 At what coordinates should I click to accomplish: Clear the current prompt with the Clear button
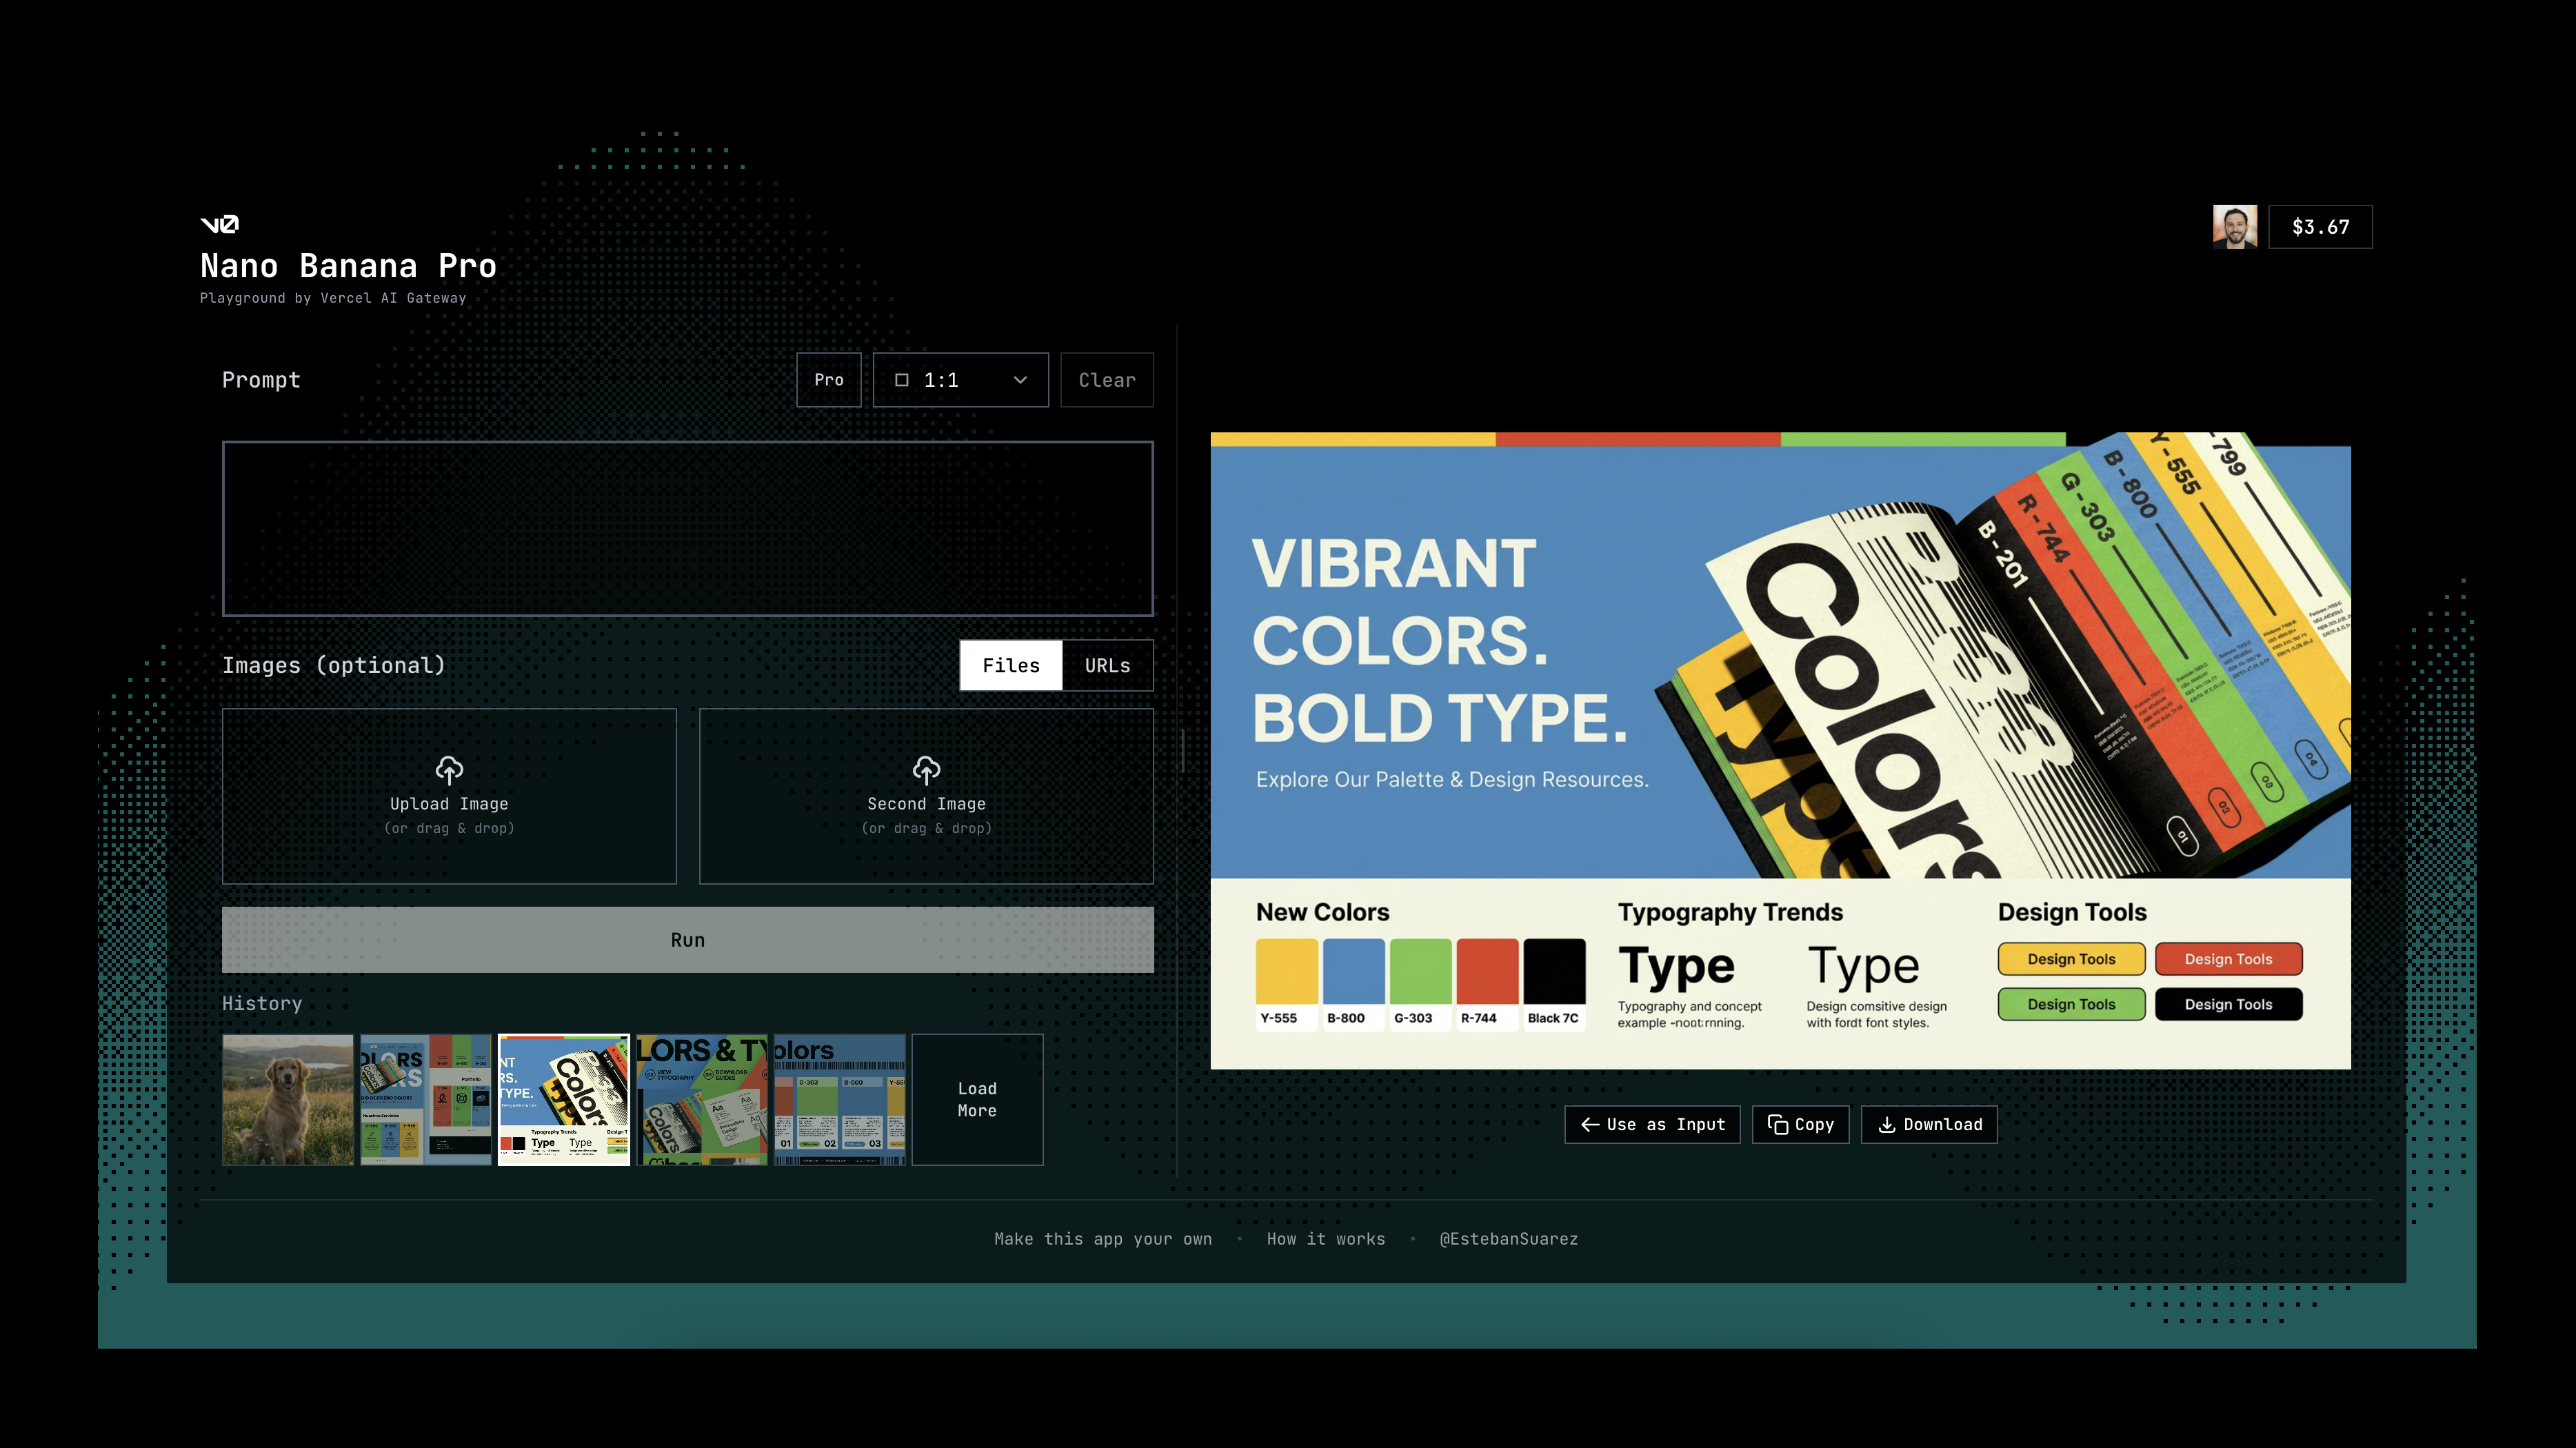[x=1106, y=380]
